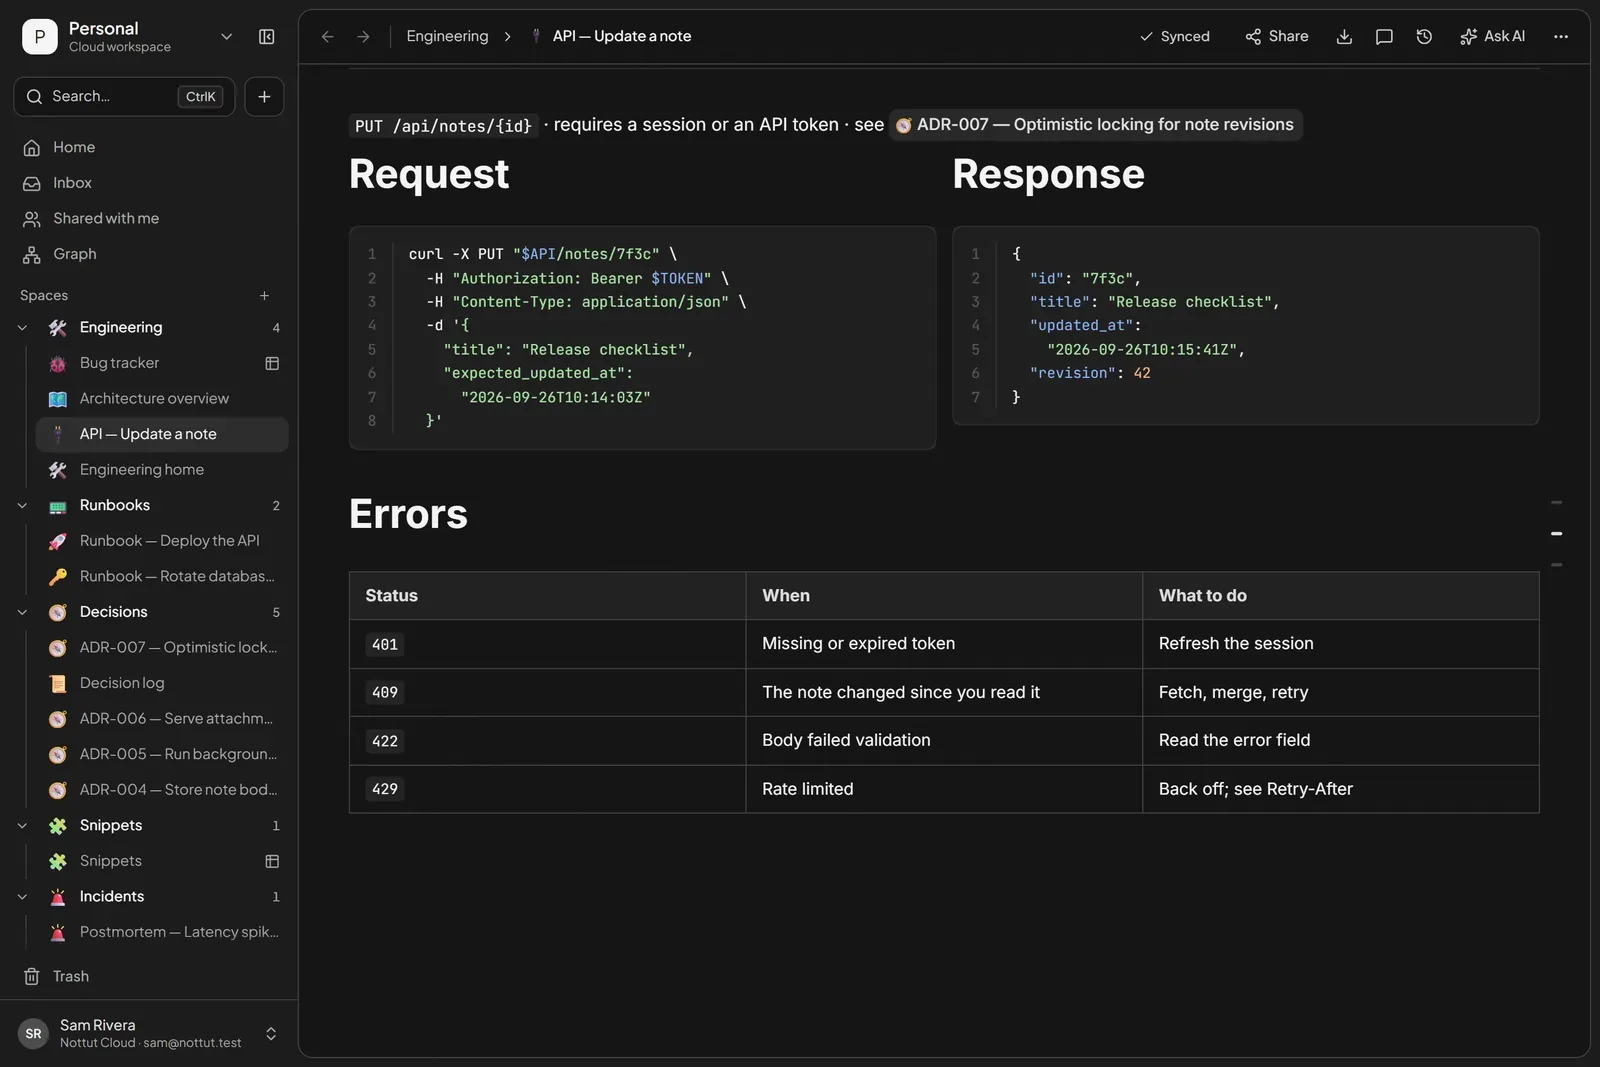Open Engineering home page
Viewport: 1600px width, 1067px height.
(x=162, y=470)
